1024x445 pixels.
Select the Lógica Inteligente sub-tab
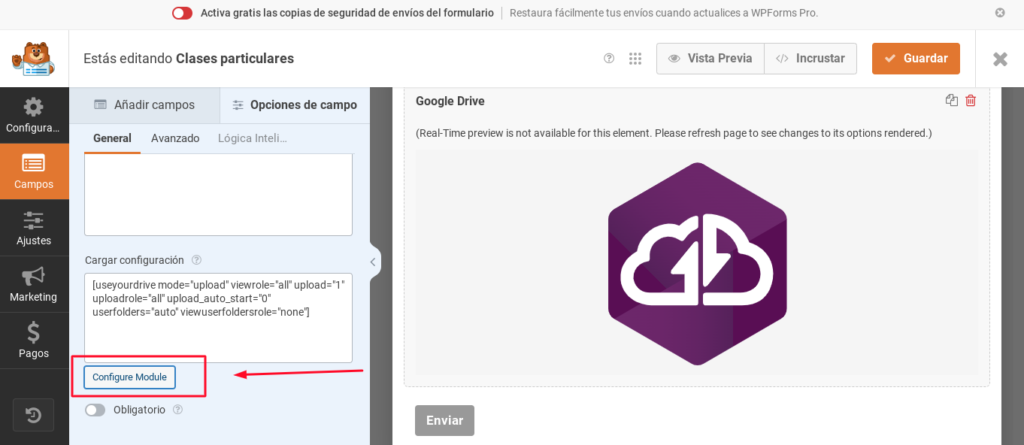[x=252, y=139]
